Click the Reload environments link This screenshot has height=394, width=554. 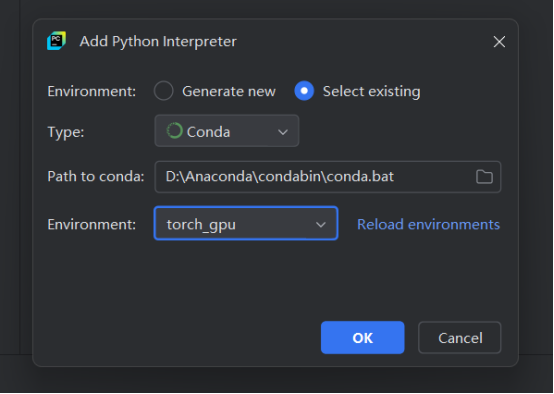428,224
